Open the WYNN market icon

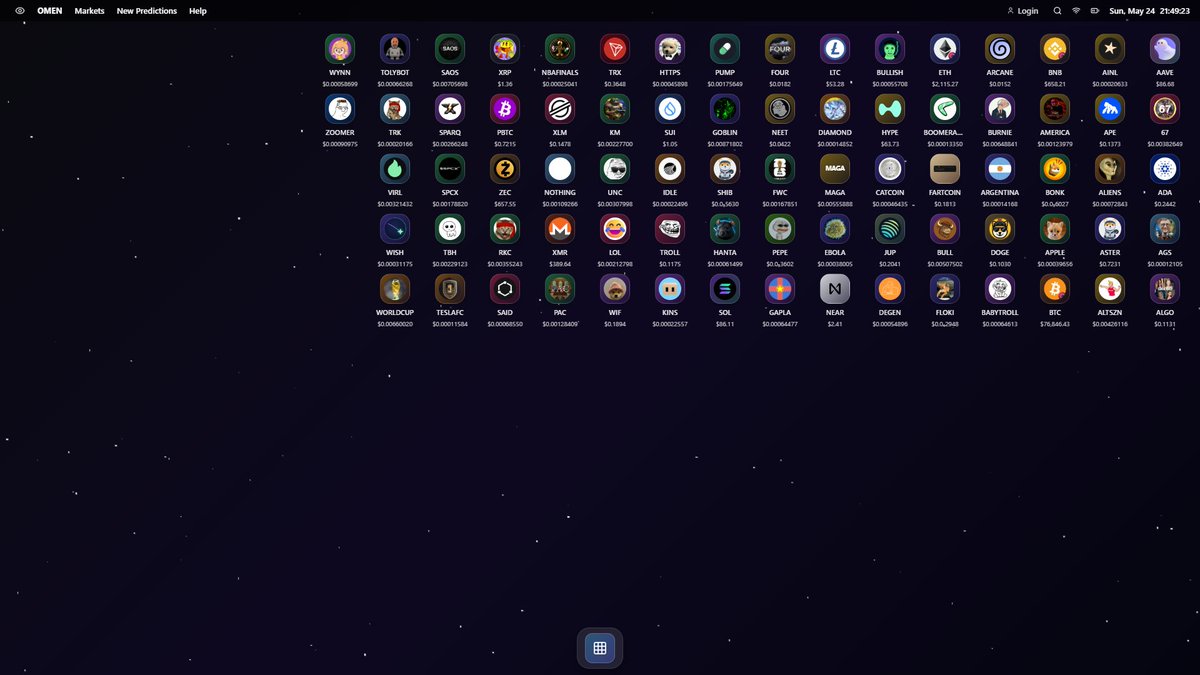(340, 48)
